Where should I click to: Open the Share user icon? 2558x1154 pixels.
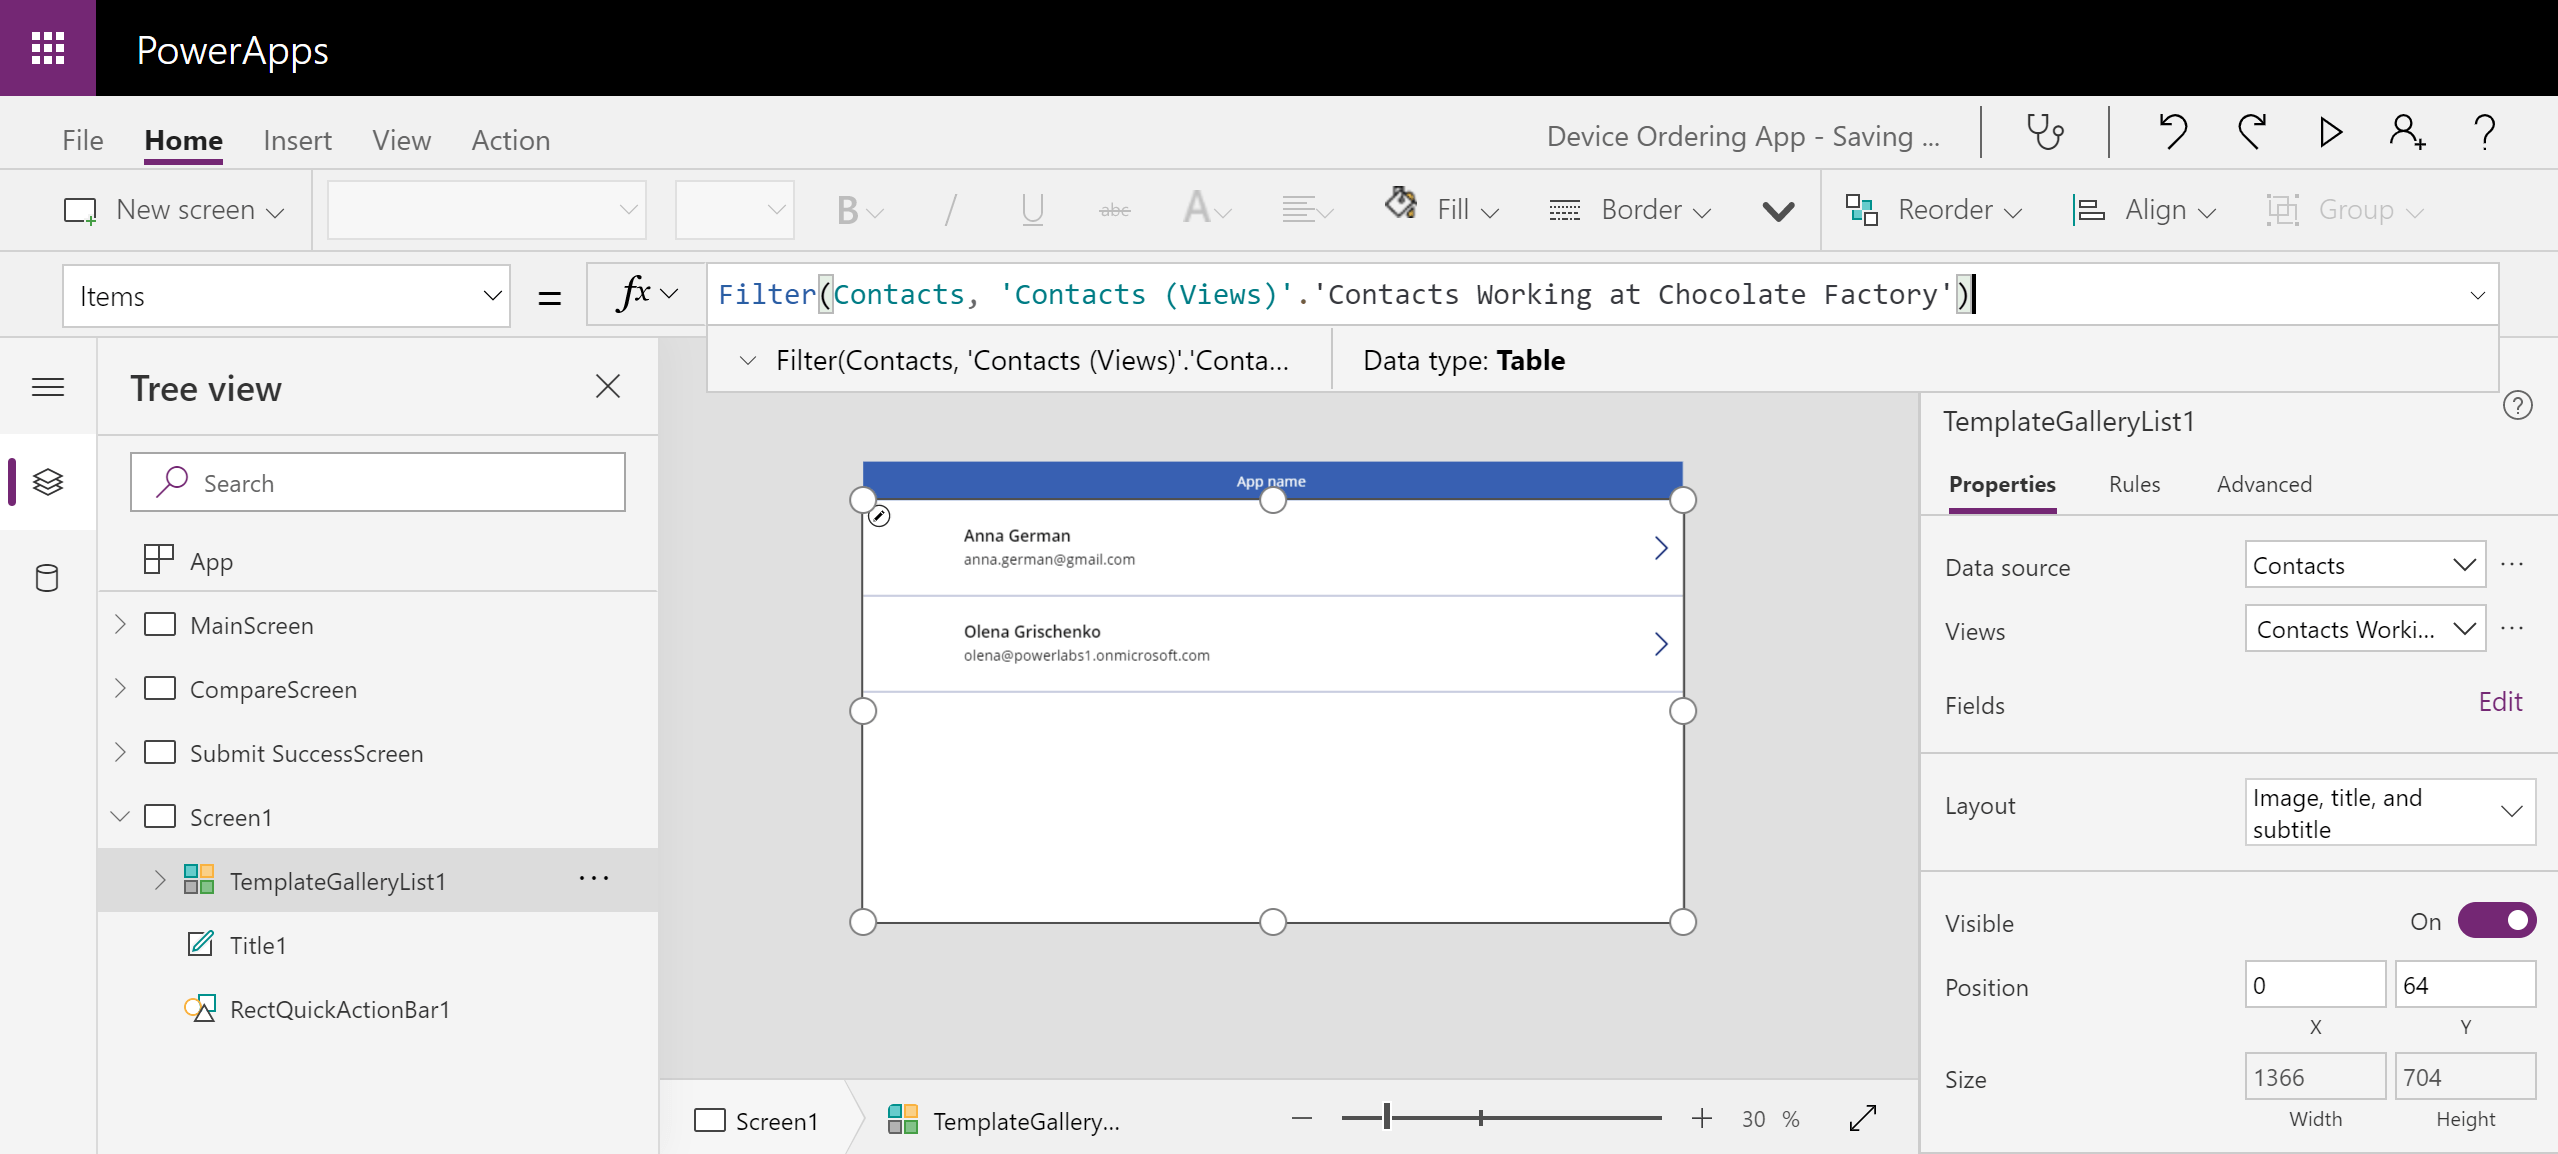click(2407, 132)
